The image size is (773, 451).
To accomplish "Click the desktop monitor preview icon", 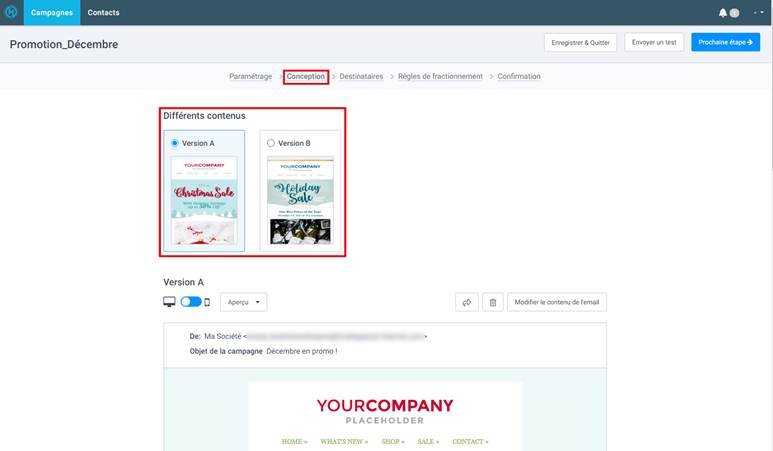I will pyautogui.click(x=169, y=302).
